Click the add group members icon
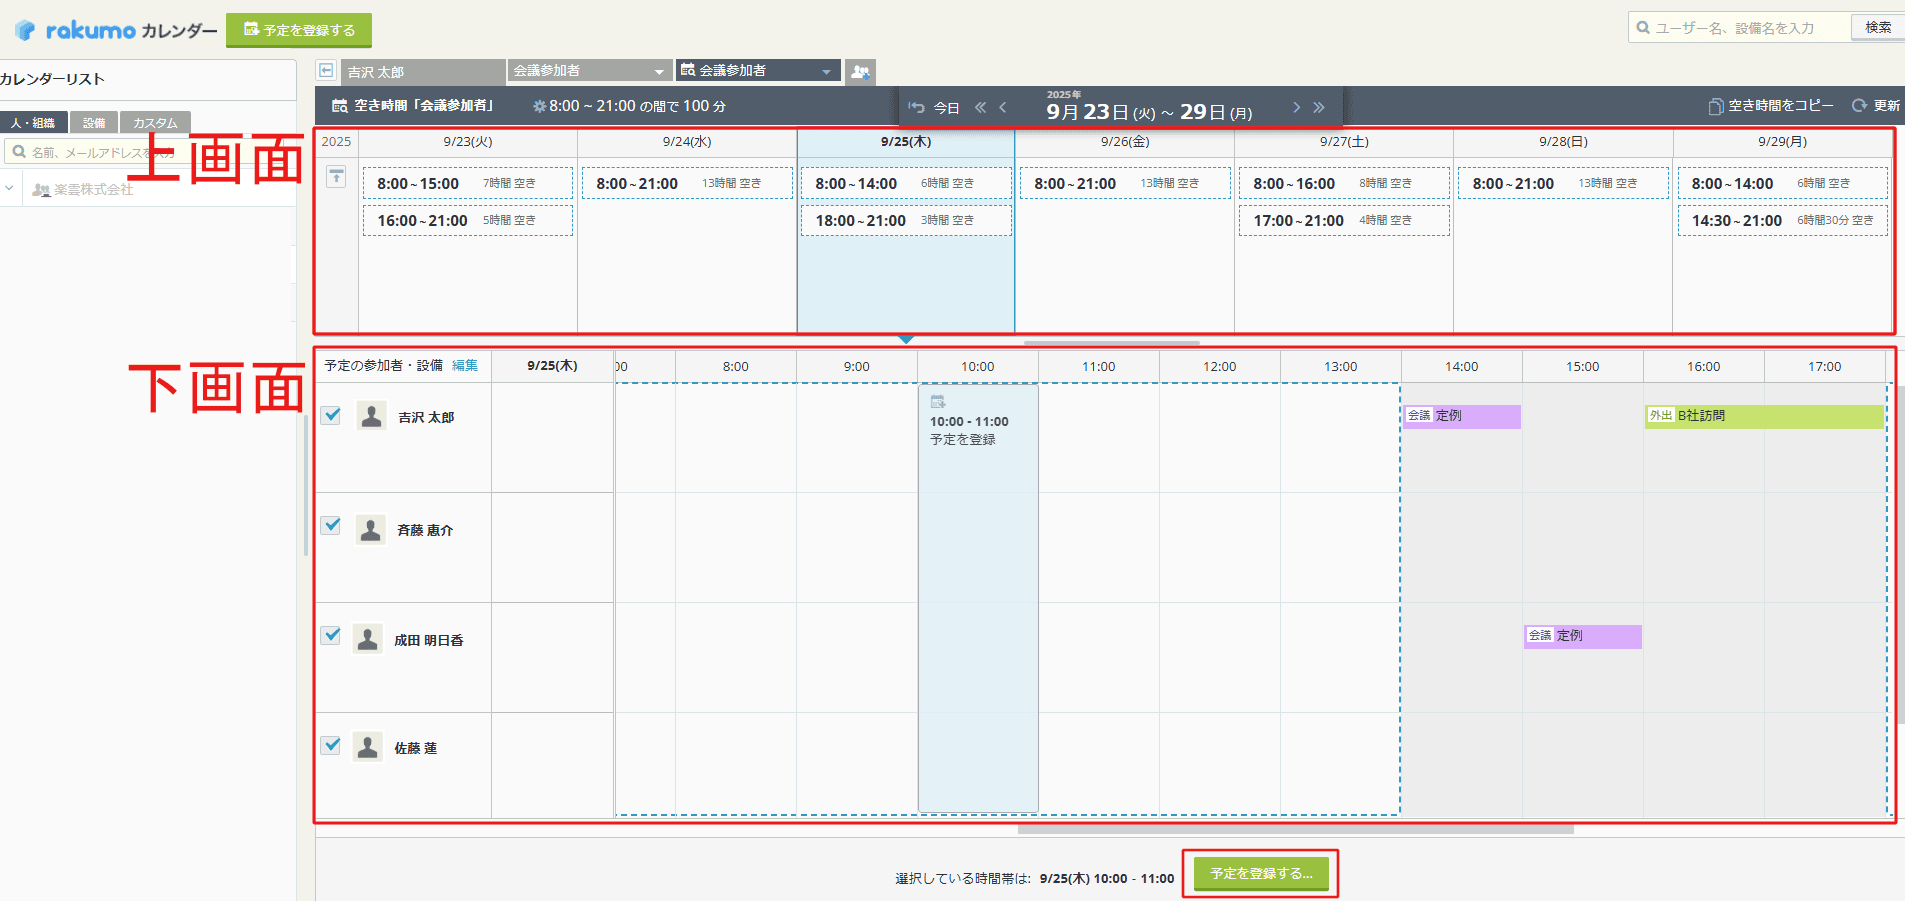1905x901 pixels. [860, 71]
